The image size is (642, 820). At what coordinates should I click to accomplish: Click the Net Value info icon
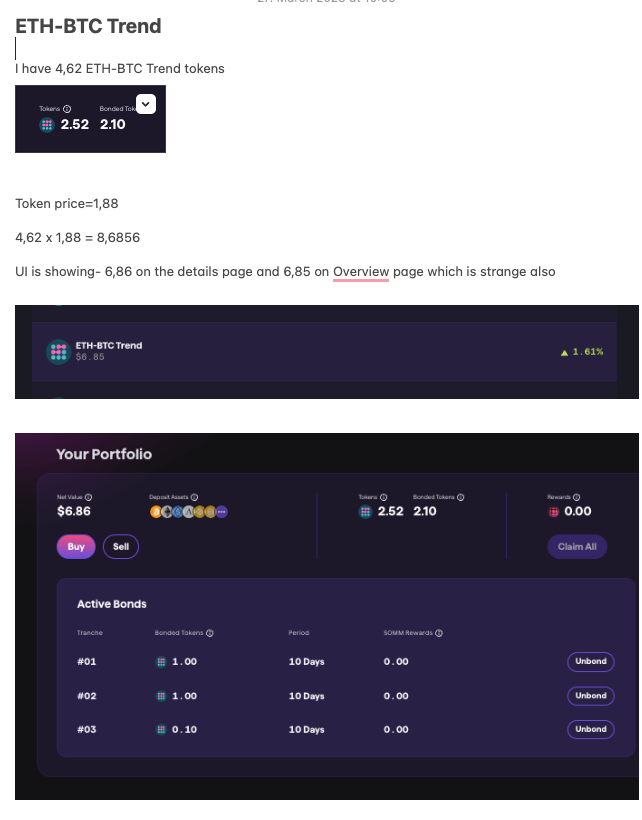pyautogui.click(x=88, y=496)
